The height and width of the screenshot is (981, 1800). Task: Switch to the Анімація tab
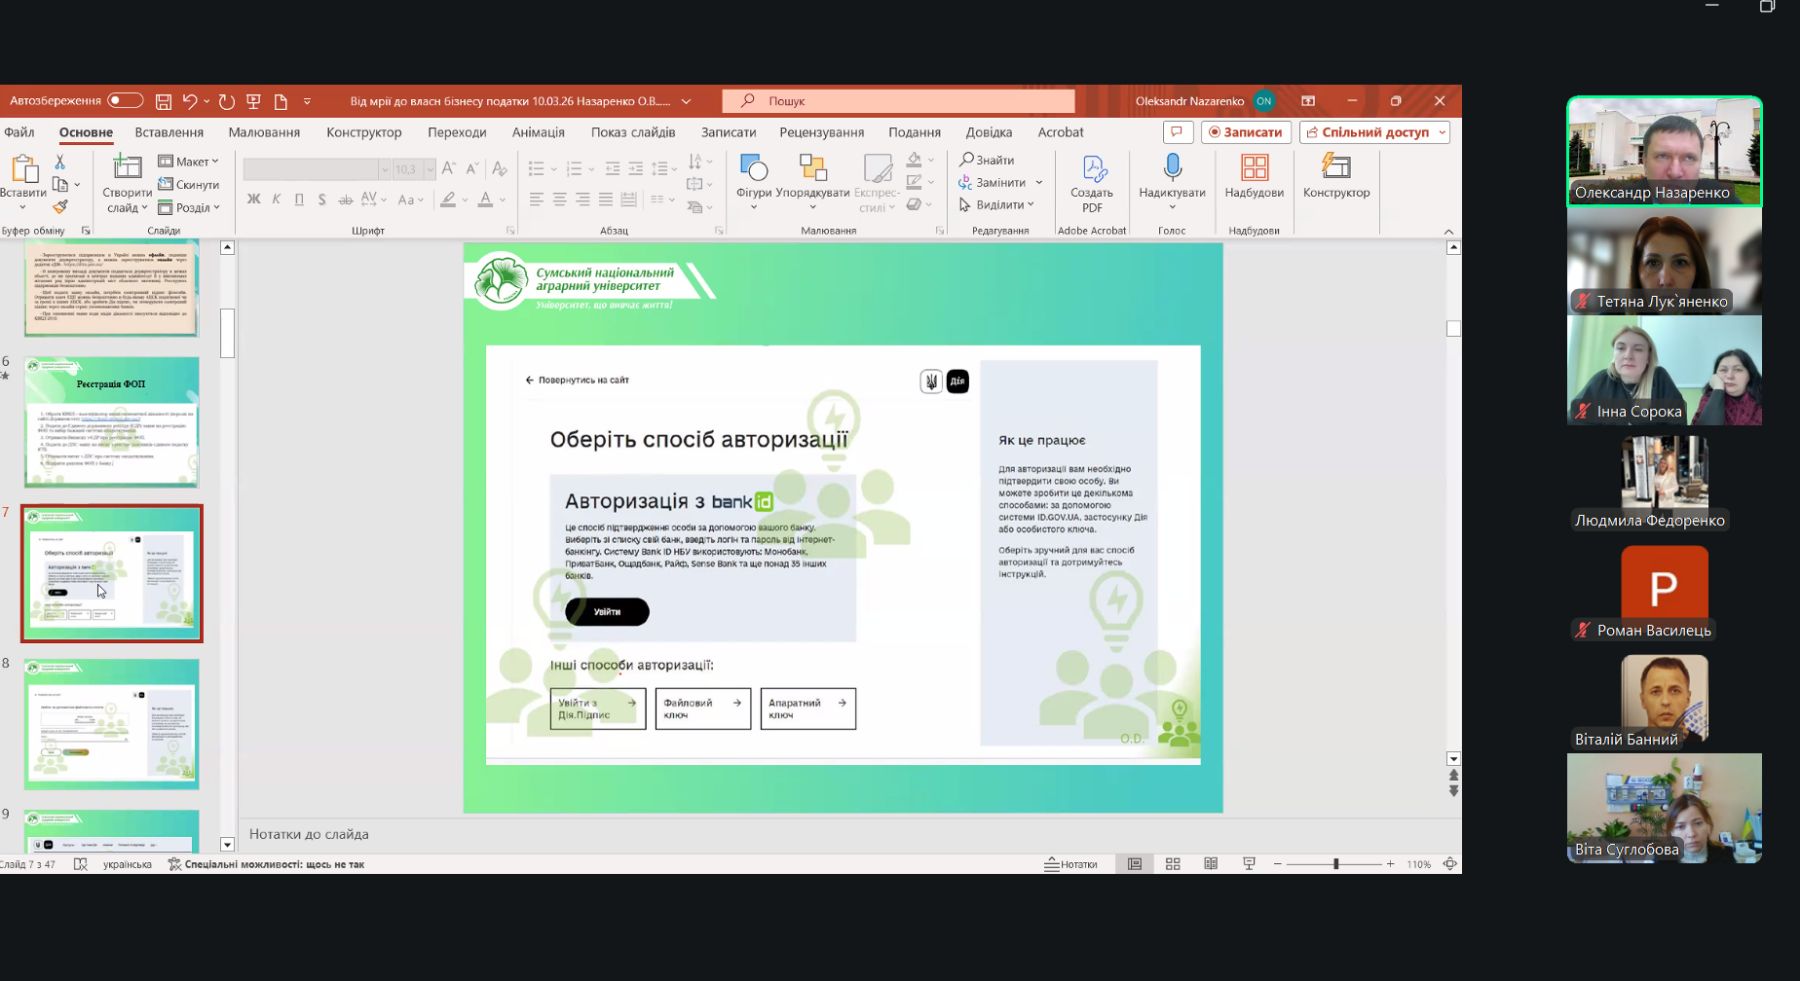pos(538,132)
